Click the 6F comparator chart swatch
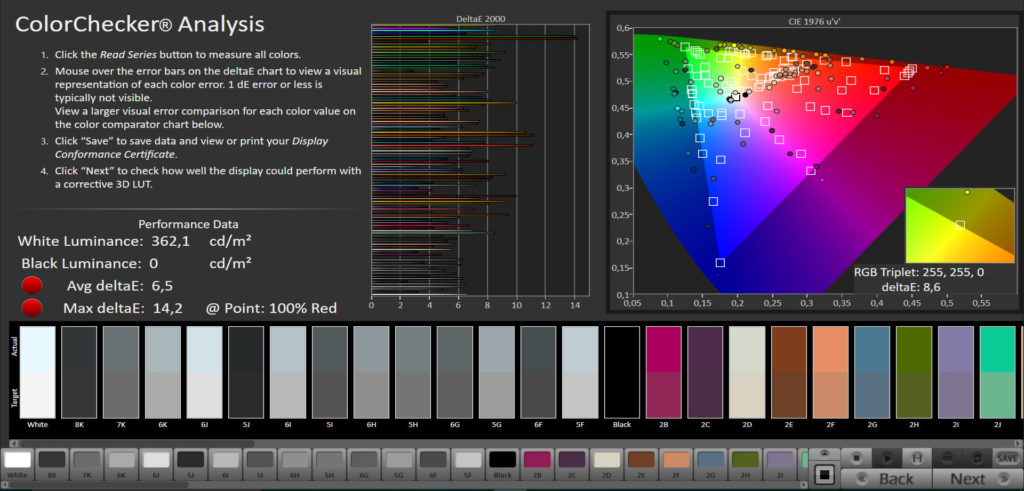The height and width of the screenshot is (491, 1024). 539,372
